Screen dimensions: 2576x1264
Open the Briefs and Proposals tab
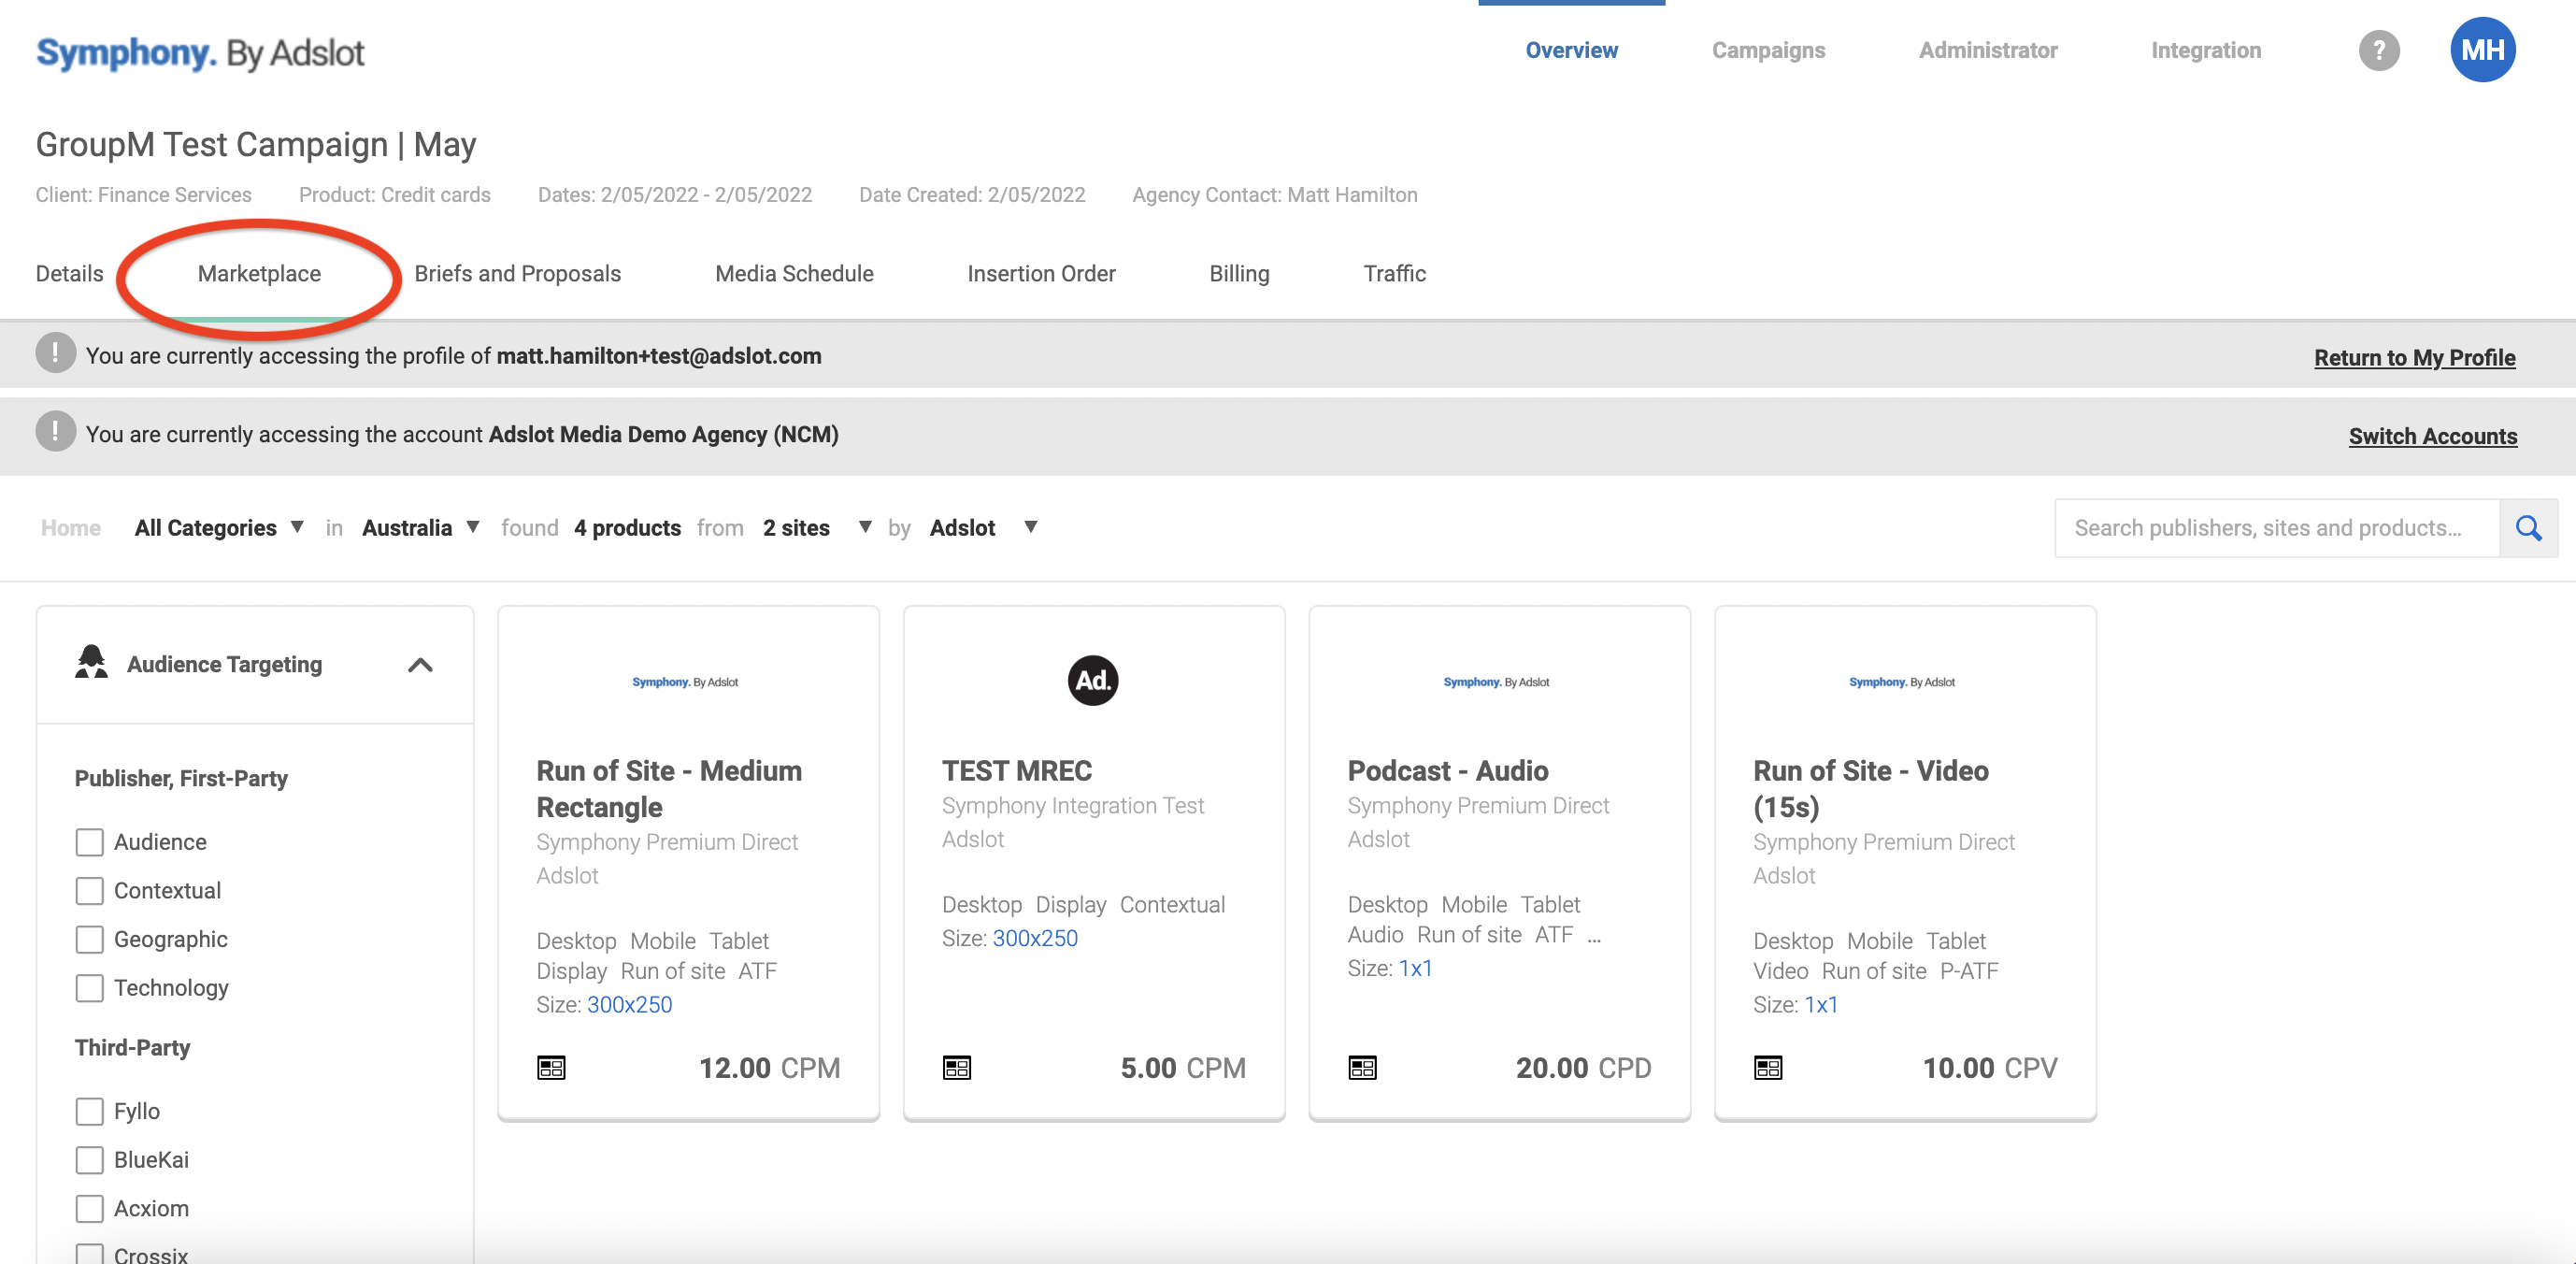tap(517, 273)
